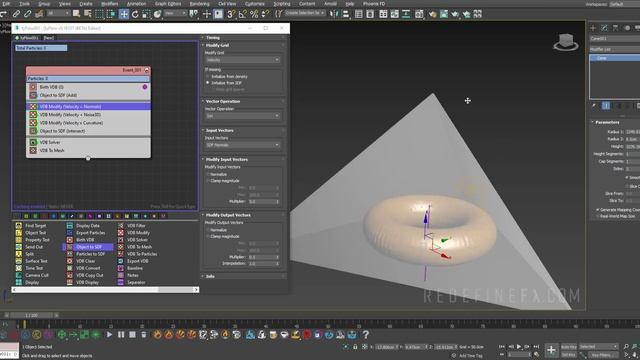Open the Rendering menu
The height and width of the screenshot is (360, 640).
click(x=199, y=4)
